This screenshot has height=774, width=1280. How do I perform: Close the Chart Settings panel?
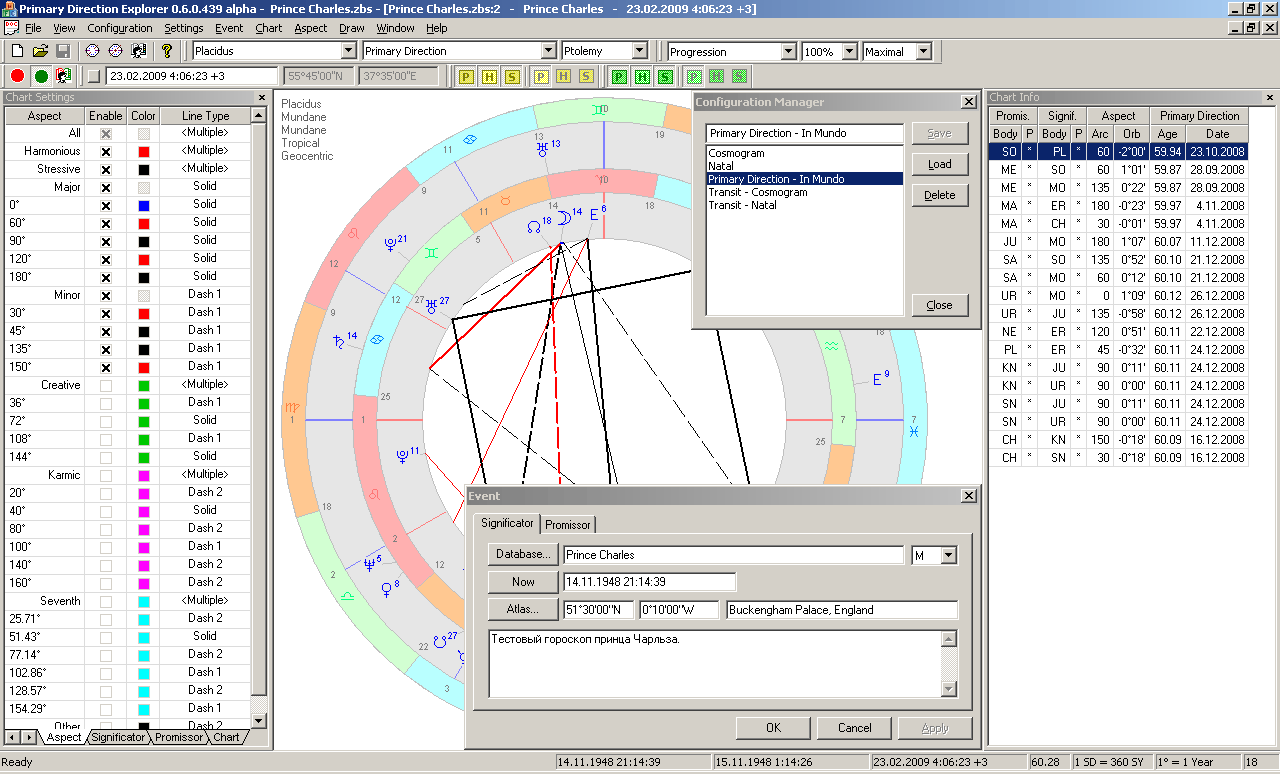[x=262, y=98]
